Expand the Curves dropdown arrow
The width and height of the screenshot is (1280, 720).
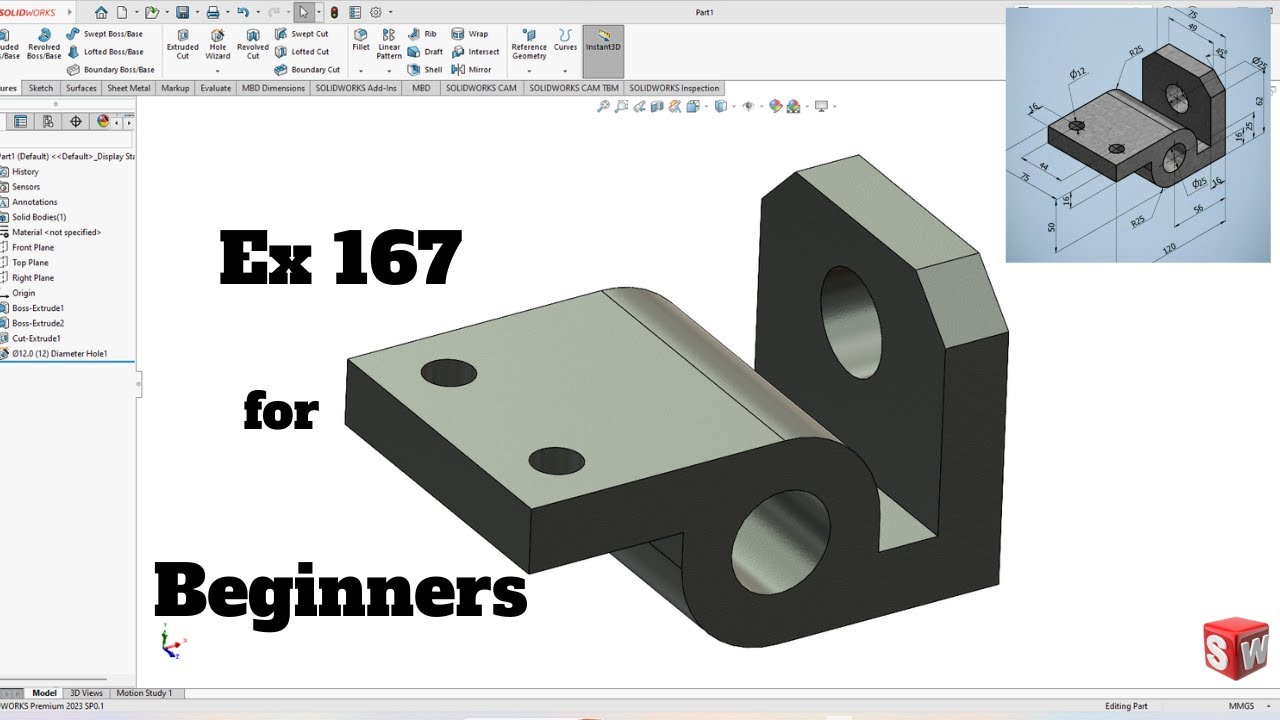coord(566,71)
